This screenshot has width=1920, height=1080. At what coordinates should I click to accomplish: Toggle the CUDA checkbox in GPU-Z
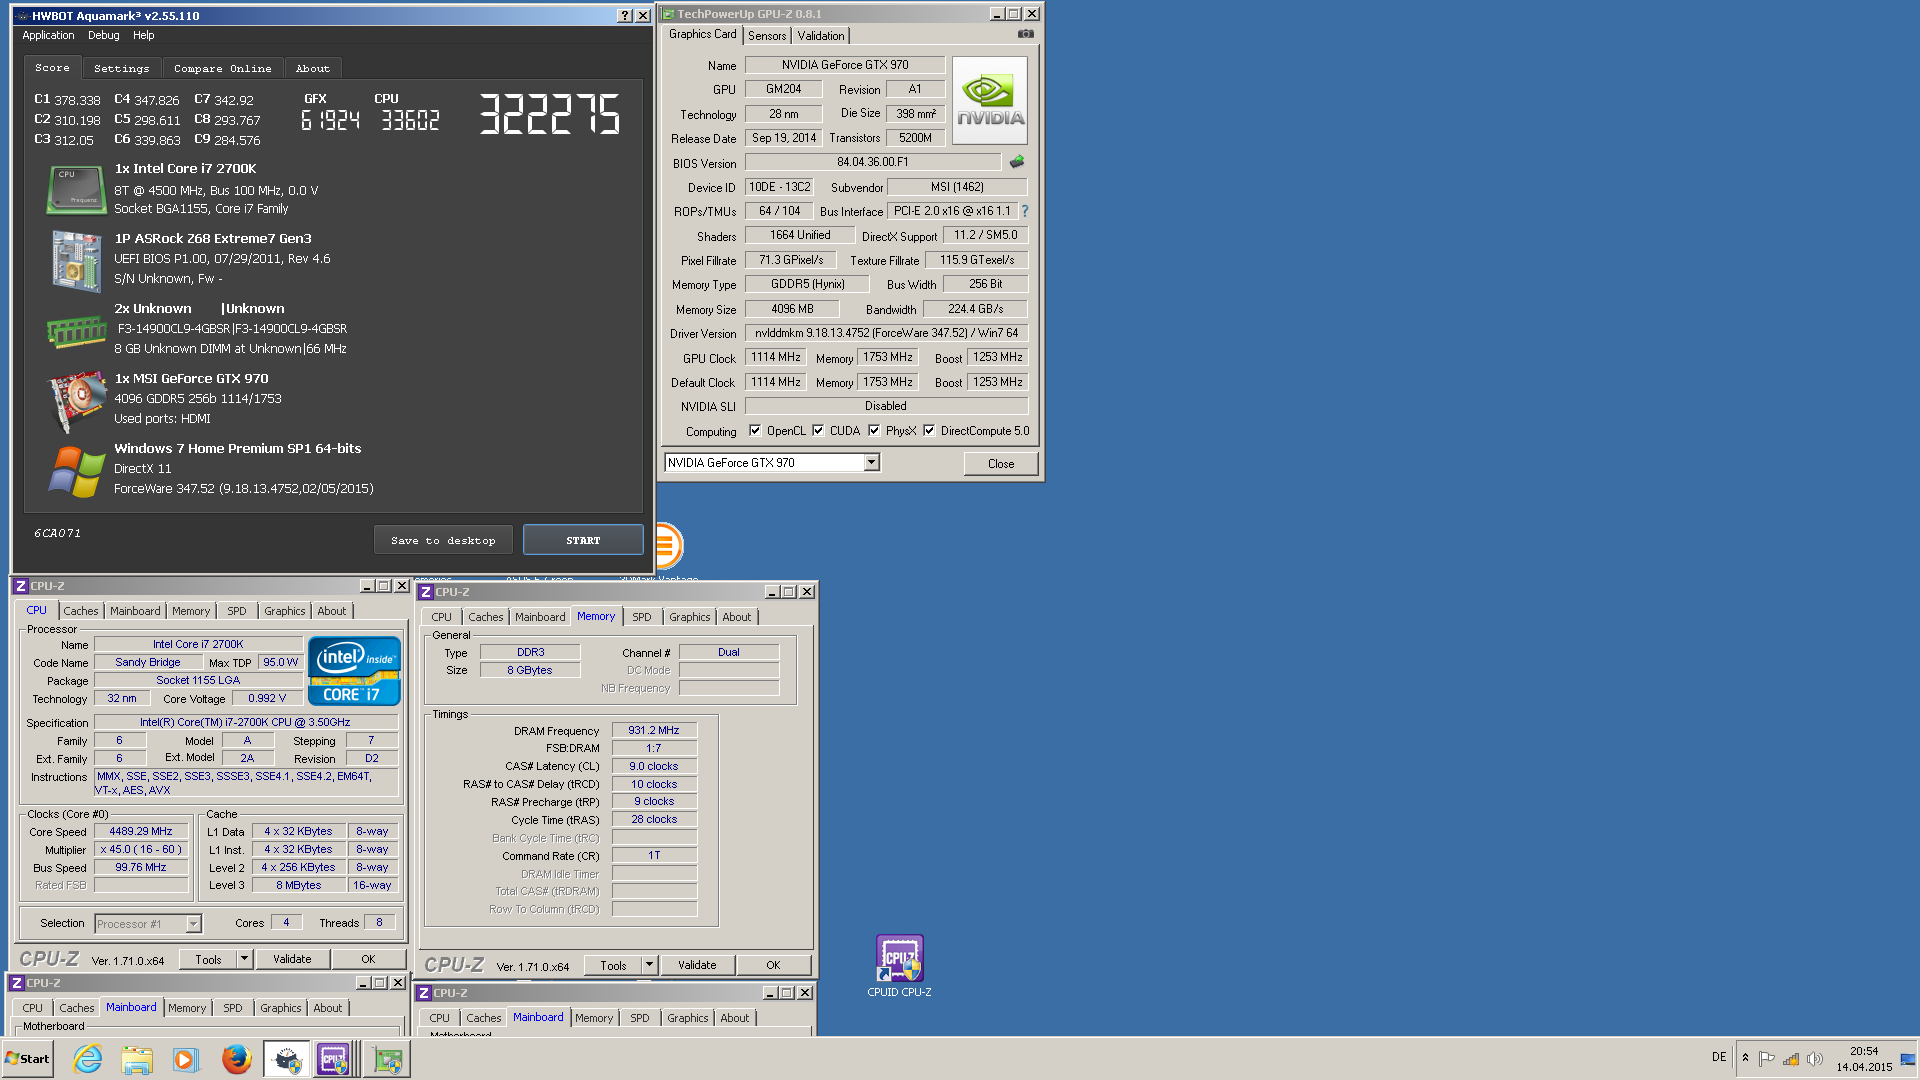(818, 431)
